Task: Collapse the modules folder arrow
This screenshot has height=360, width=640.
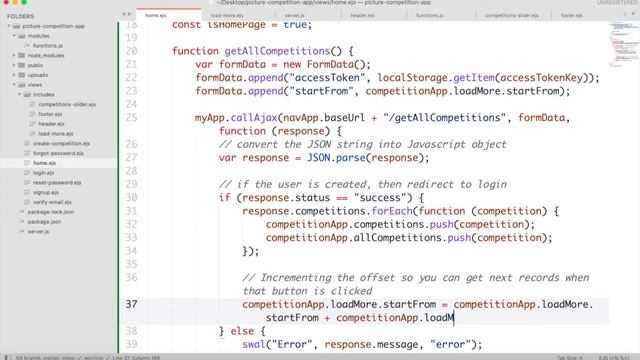Action: point(14,36)
